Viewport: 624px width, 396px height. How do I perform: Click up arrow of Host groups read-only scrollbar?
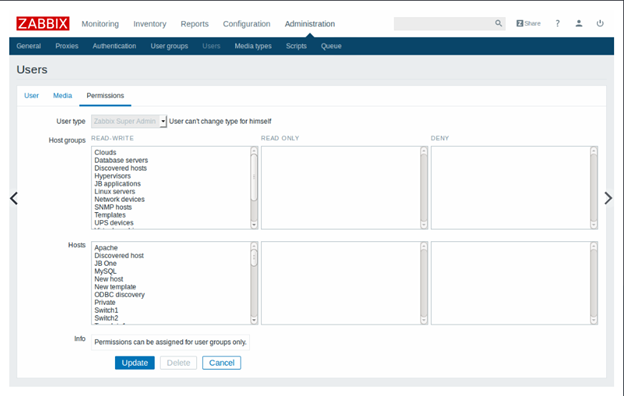coord(424,150)
